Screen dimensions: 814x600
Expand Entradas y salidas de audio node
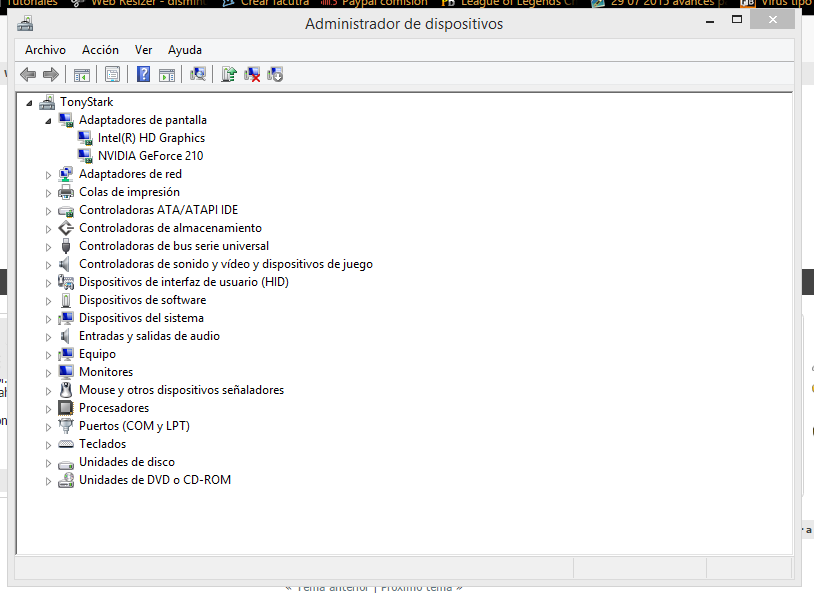click(48, 337)
